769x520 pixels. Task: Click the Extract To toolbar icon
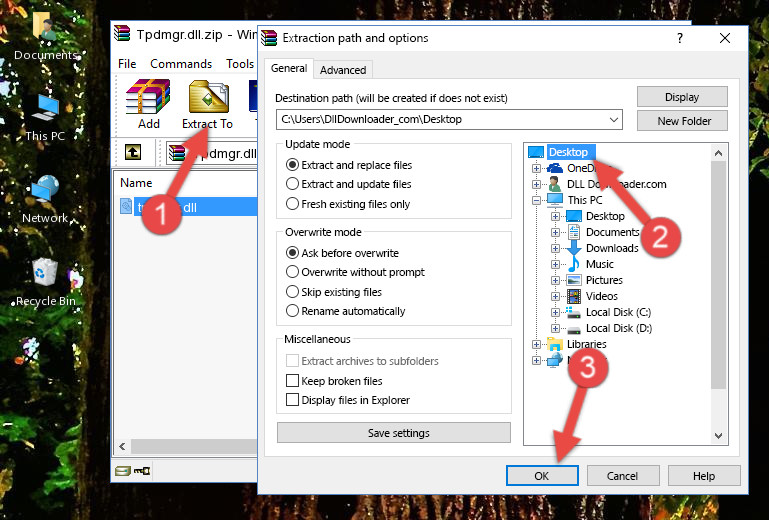[x=208, y=104]
